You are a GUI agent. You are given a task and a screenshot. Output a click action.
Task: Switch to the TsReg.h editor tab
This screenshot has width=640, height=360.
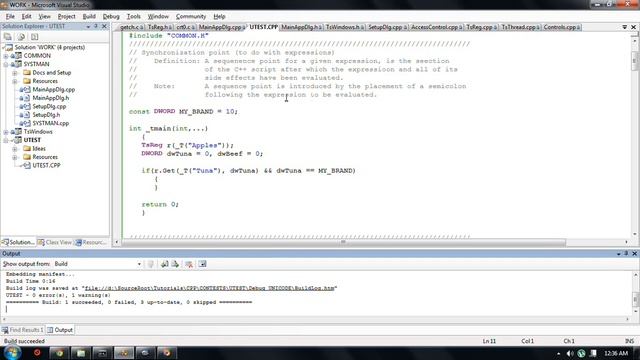(159, 27)
